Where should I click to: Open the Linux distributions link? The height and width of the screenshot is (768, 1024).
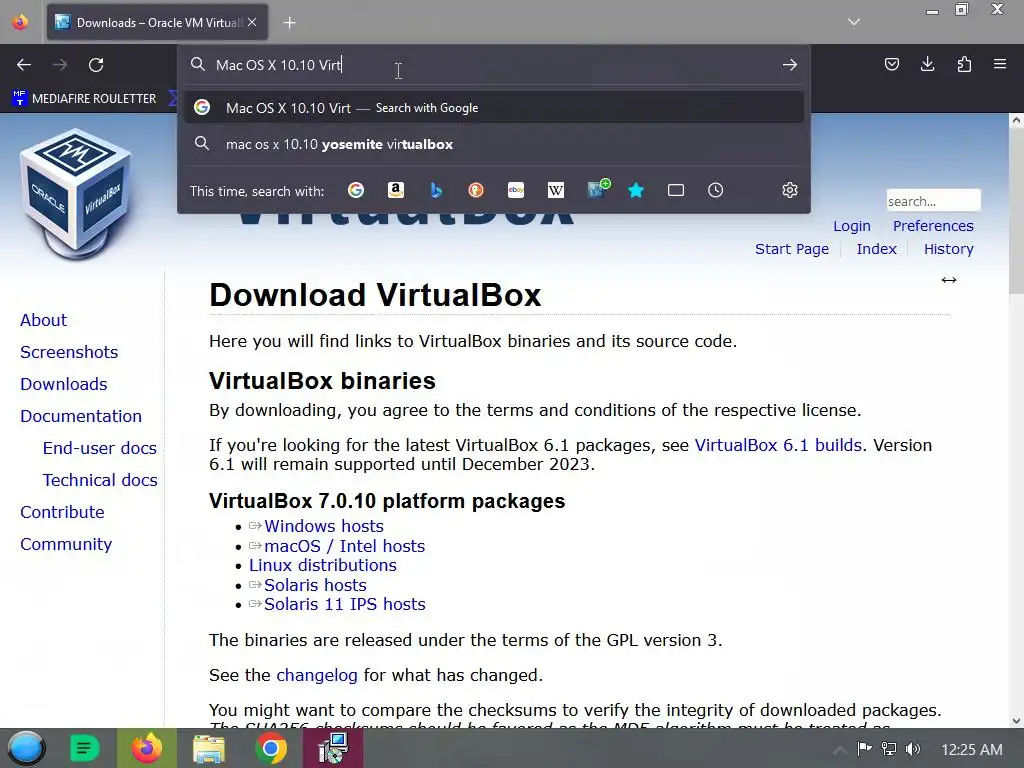[323, 566]
